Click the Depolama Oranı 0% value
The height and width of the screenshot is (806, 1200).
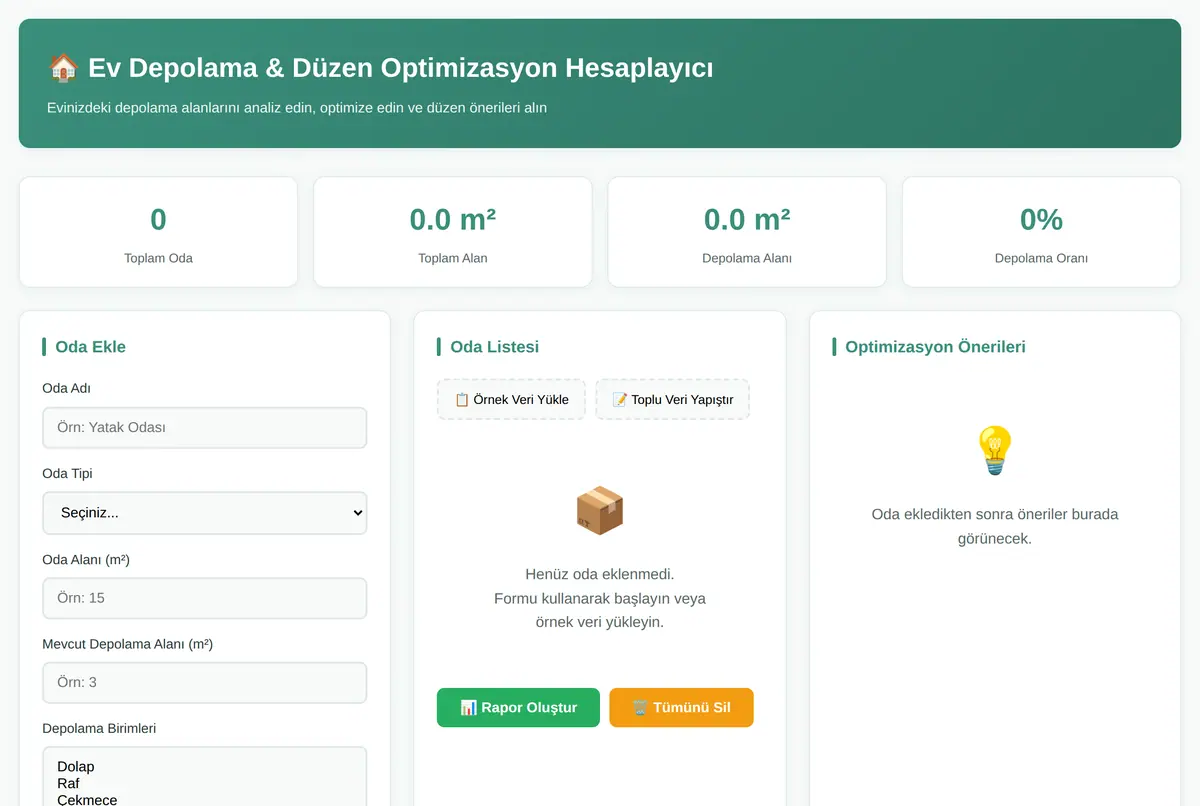pyautogui.click(x=1041, y=219)
